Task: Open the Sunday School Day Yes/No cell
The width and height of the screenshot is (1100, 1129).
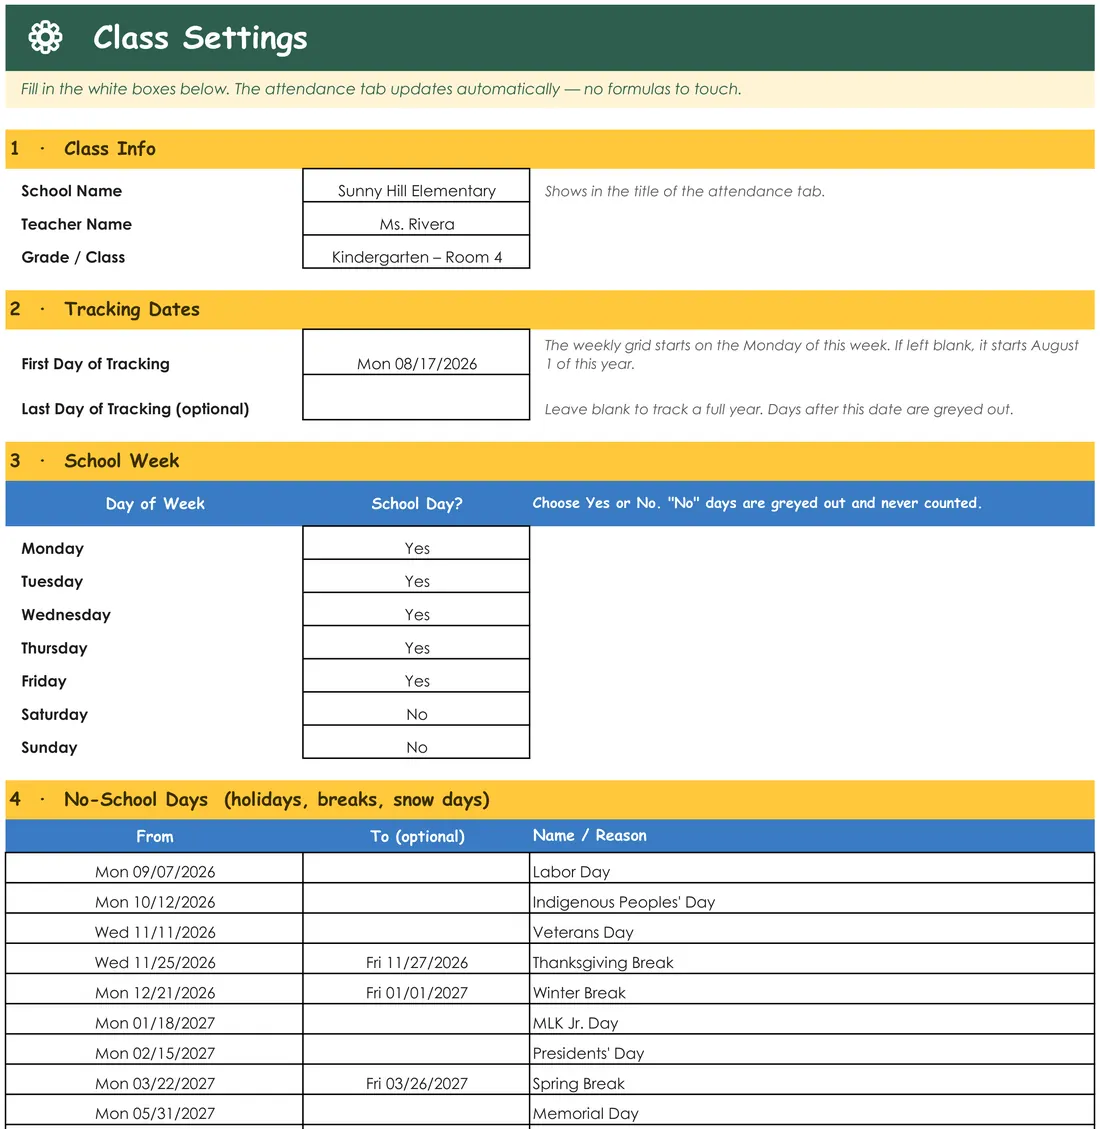Action: click(x=416, y=742)
